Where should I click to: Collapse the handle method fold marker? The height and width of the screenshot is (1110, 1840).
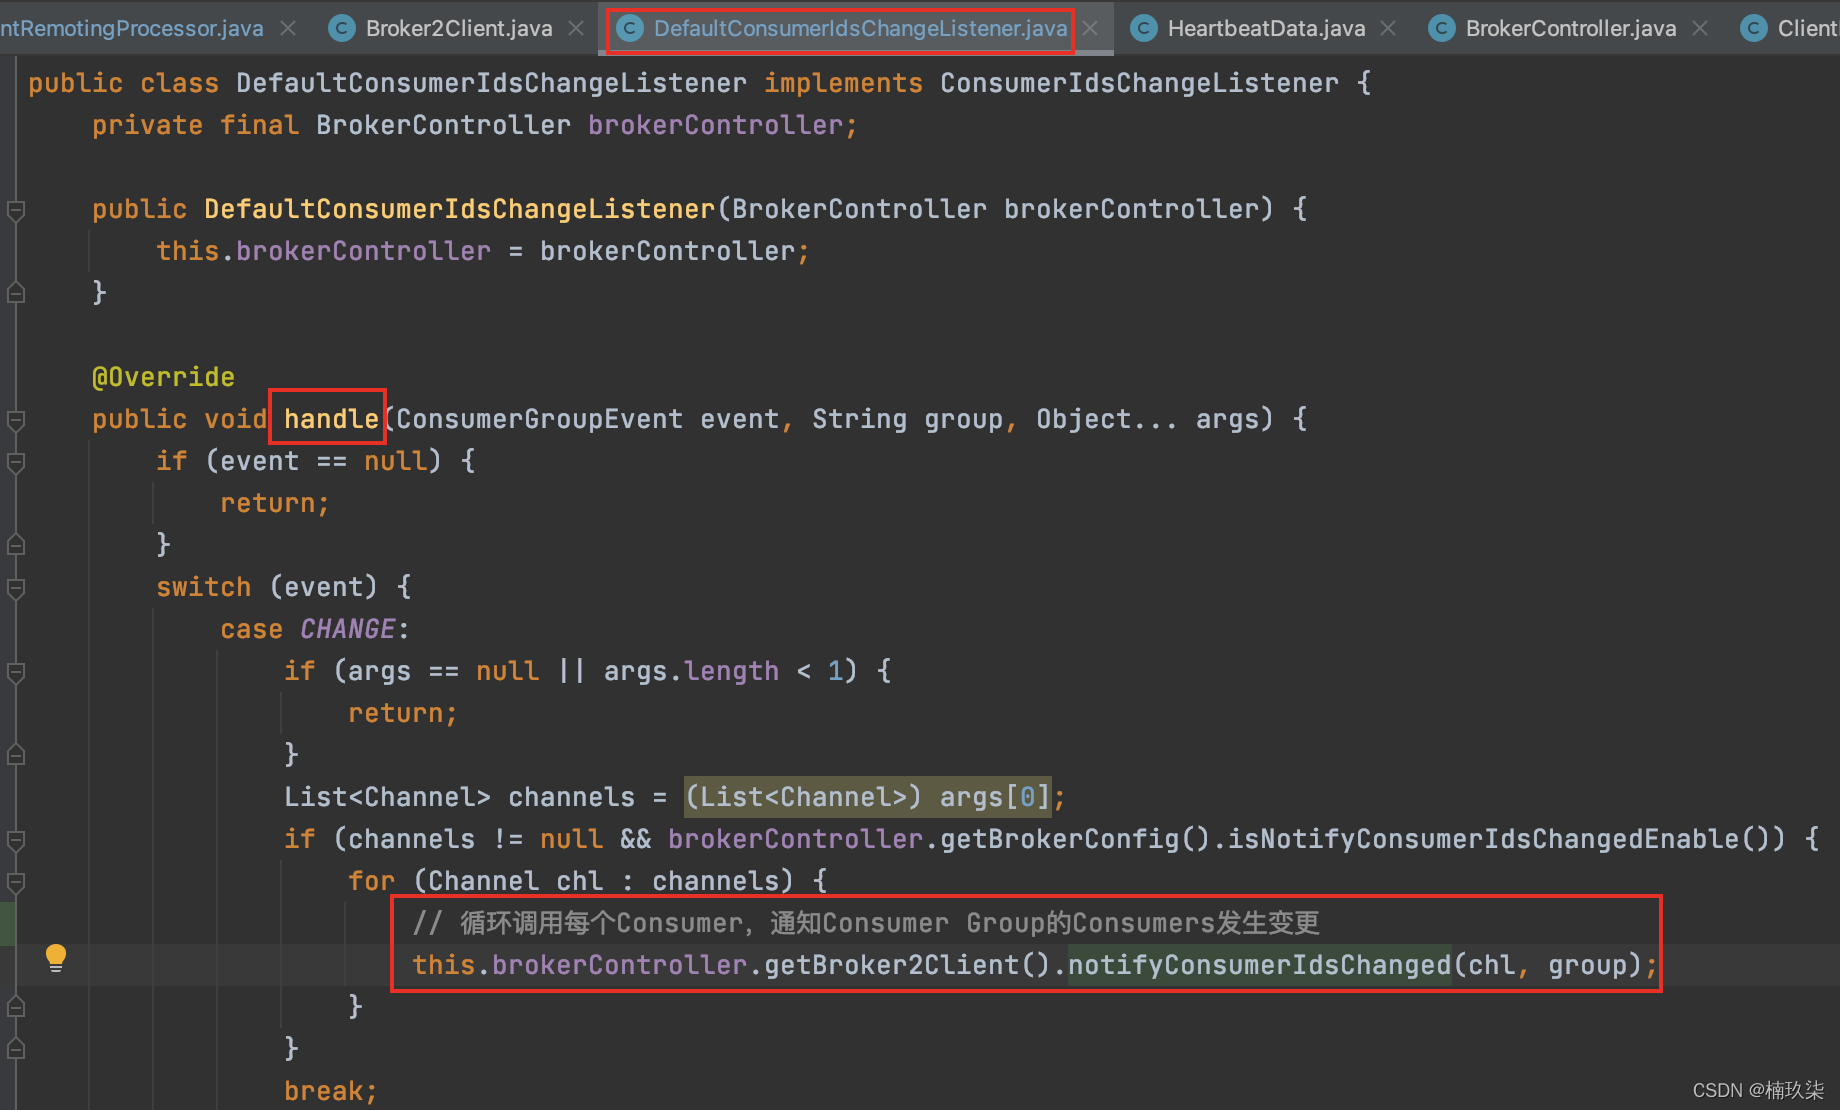[x=16, y=420]
